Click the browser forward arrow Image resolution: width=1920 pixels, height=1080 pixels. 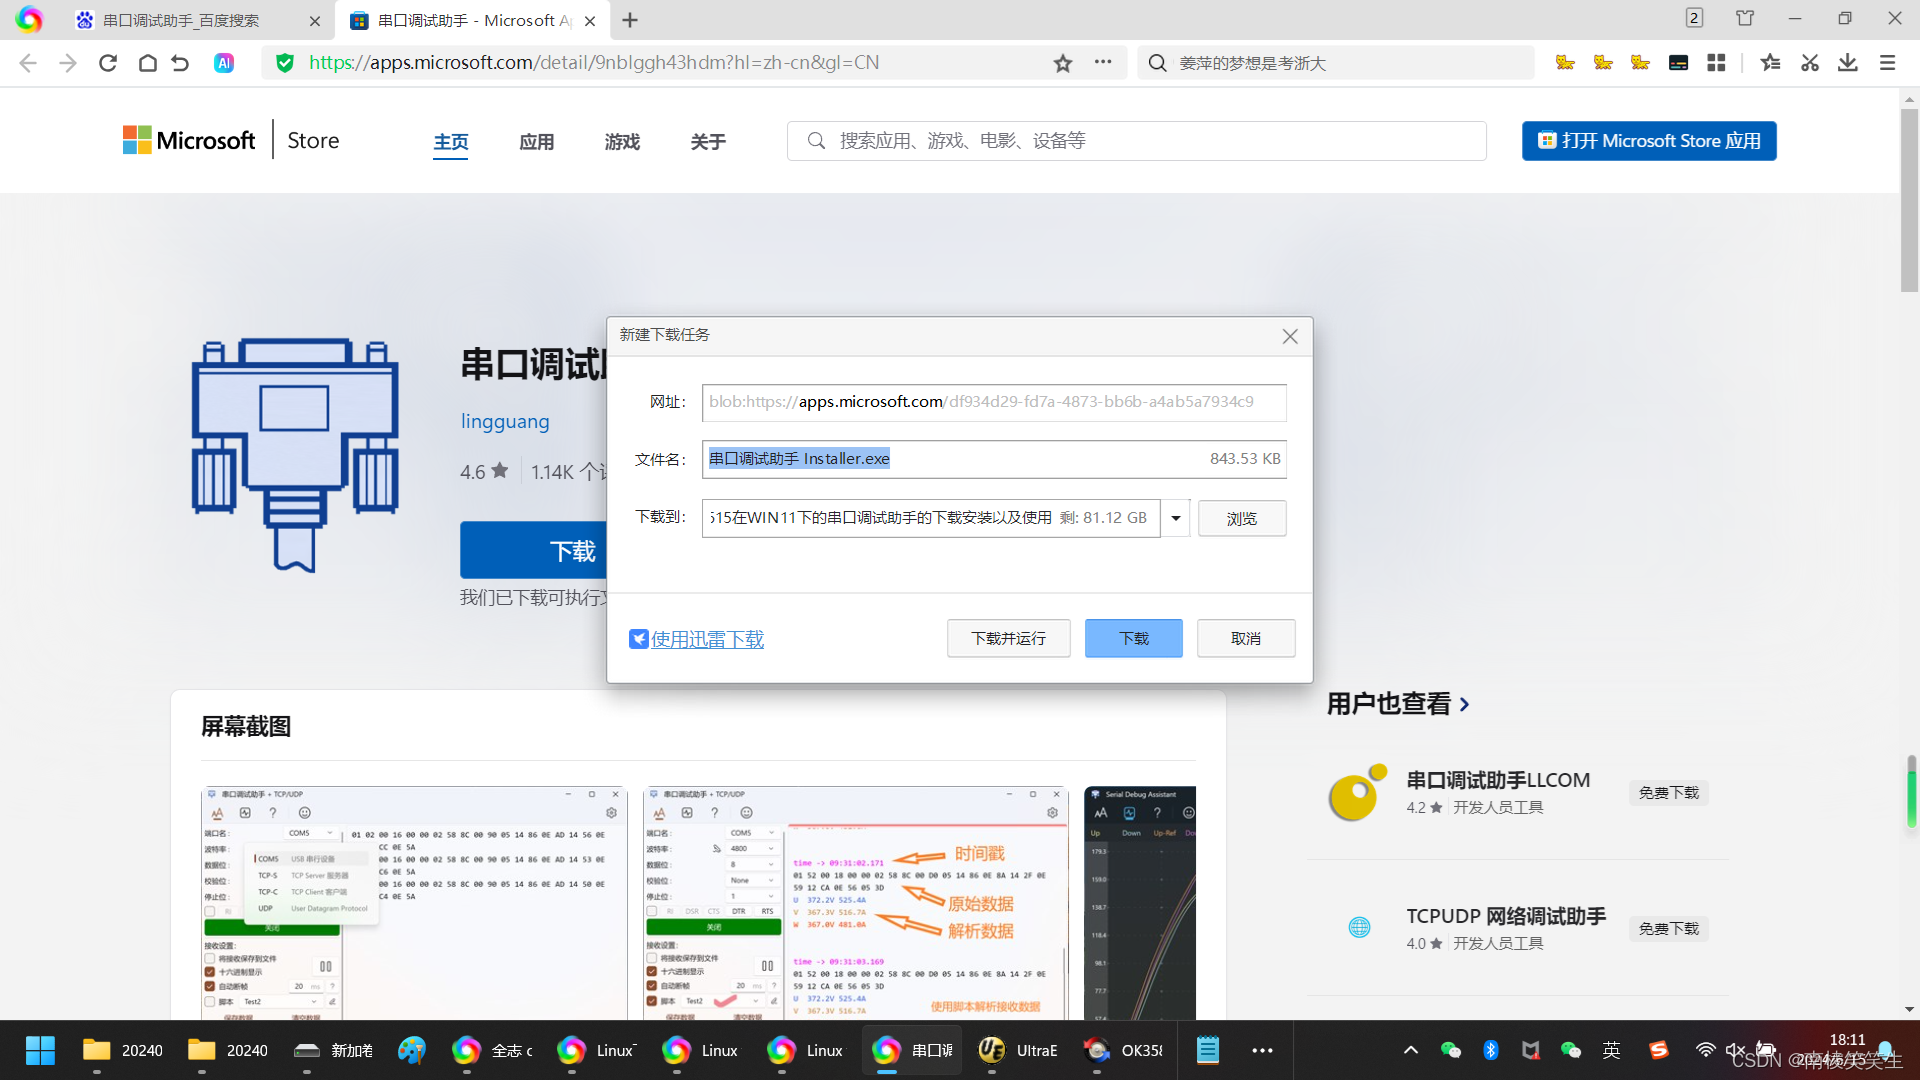tap(68, 63)
